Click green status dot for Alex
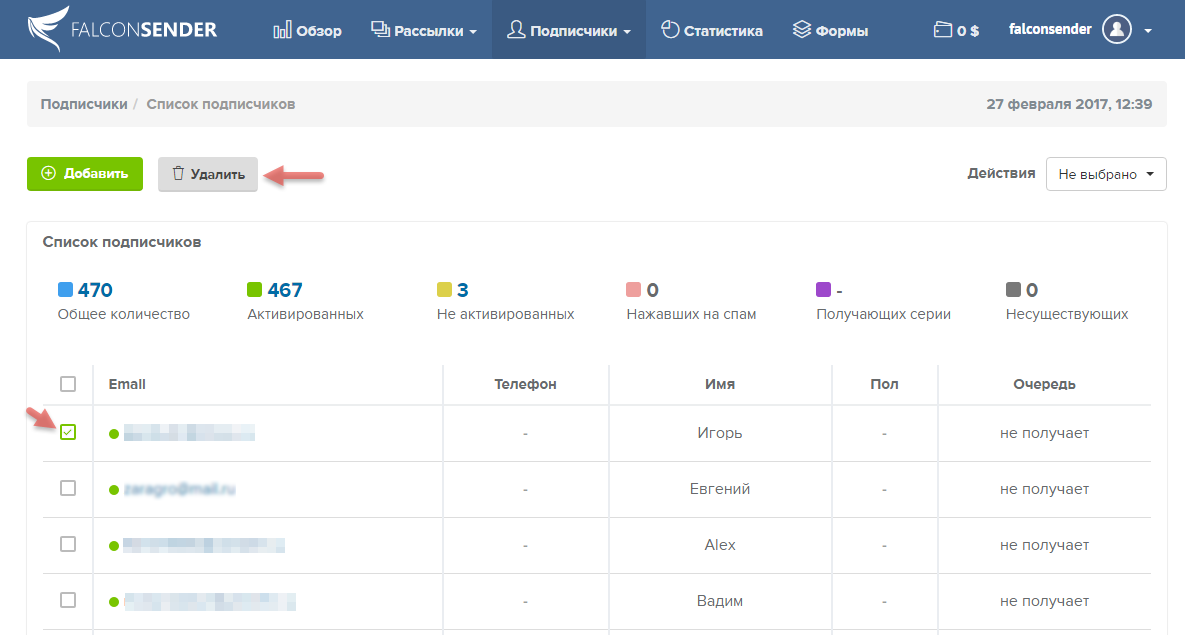The width and height of the screenshot is (1185, 635). pyautogui.click(x=114, y=546)
